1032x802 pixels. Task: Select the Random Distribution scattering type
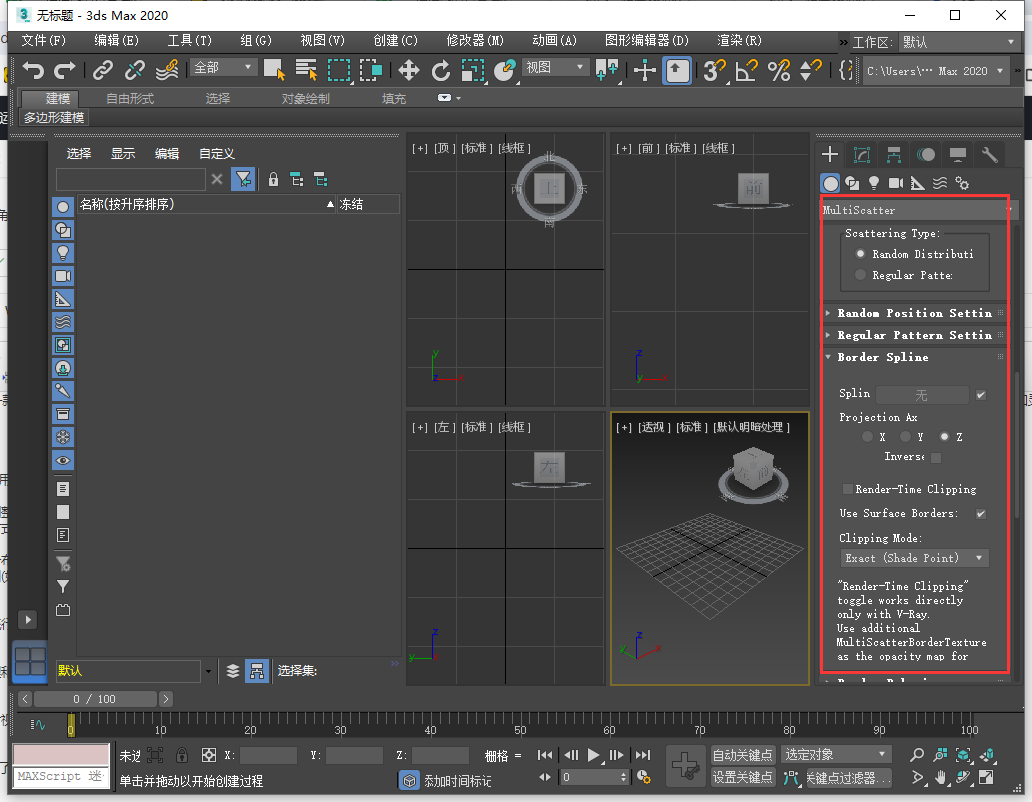(861, 253)
